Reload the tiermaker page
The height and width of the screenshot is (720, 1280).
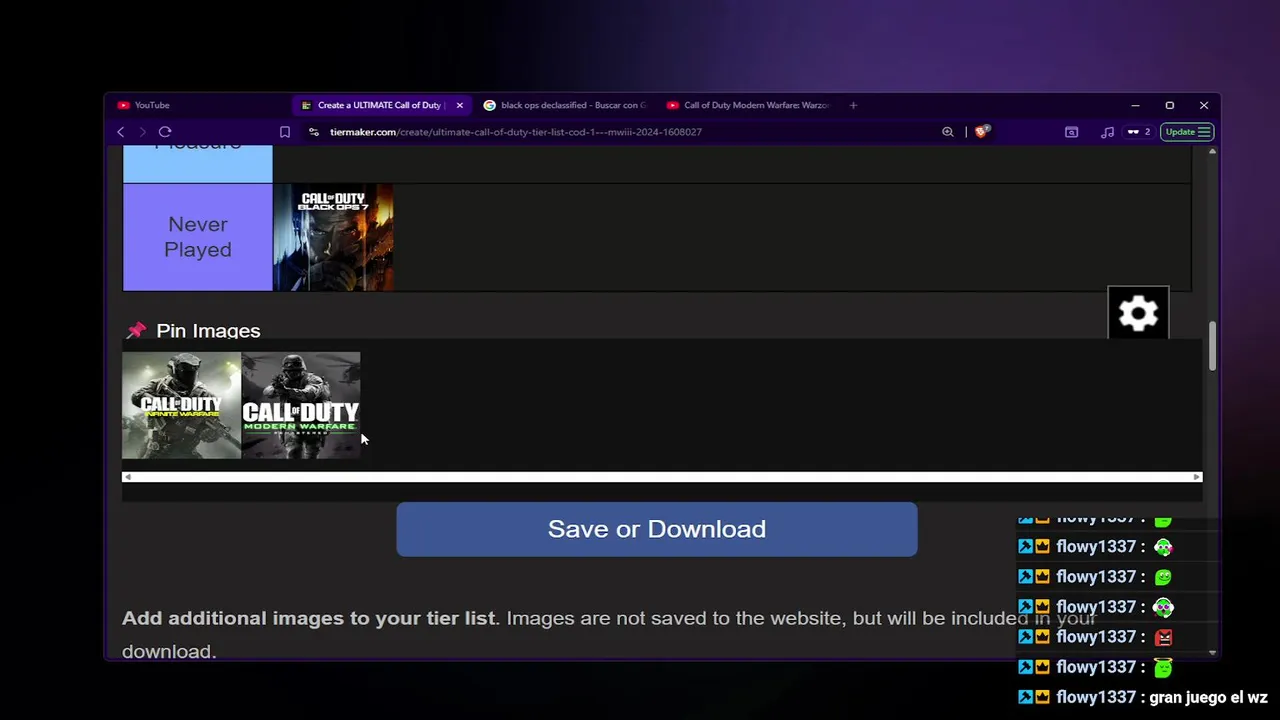tap(165, 132)
